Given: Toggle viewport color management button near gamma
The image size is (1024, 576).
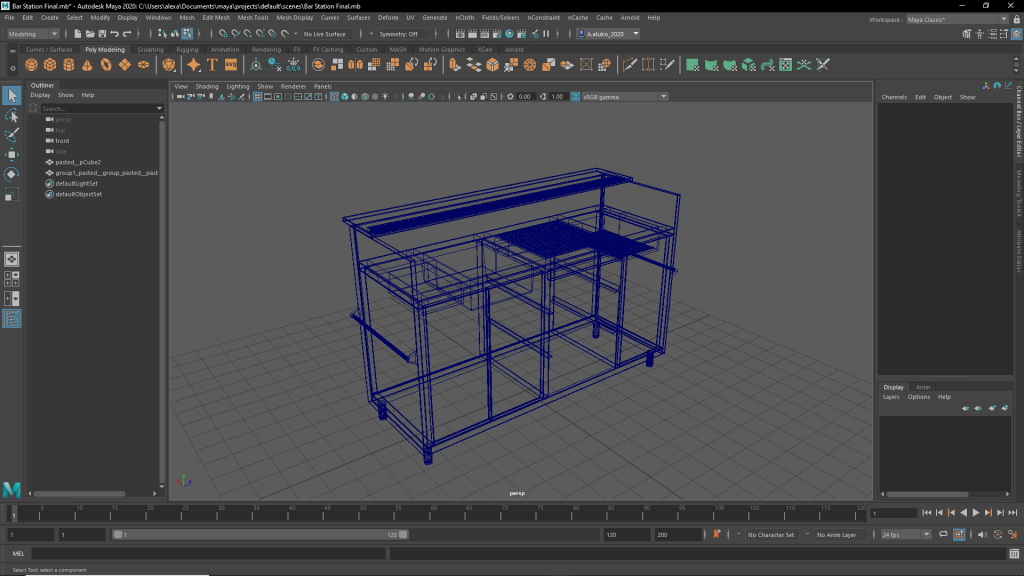Looking at the screenshot, I should coord(575,97).
